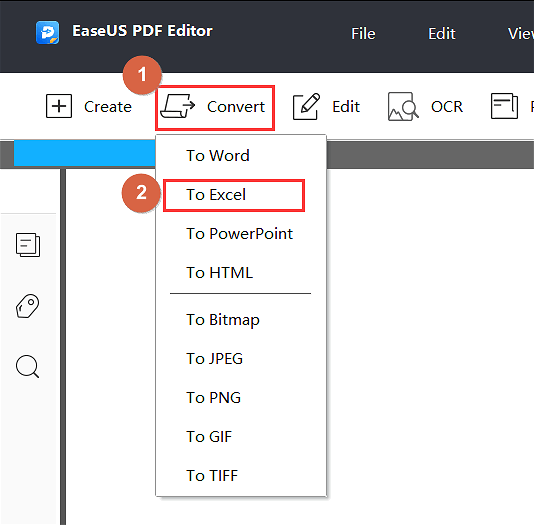Click the OCR toolbar label
Viewport: 534px width, 525px height.
tap(447, 107)
